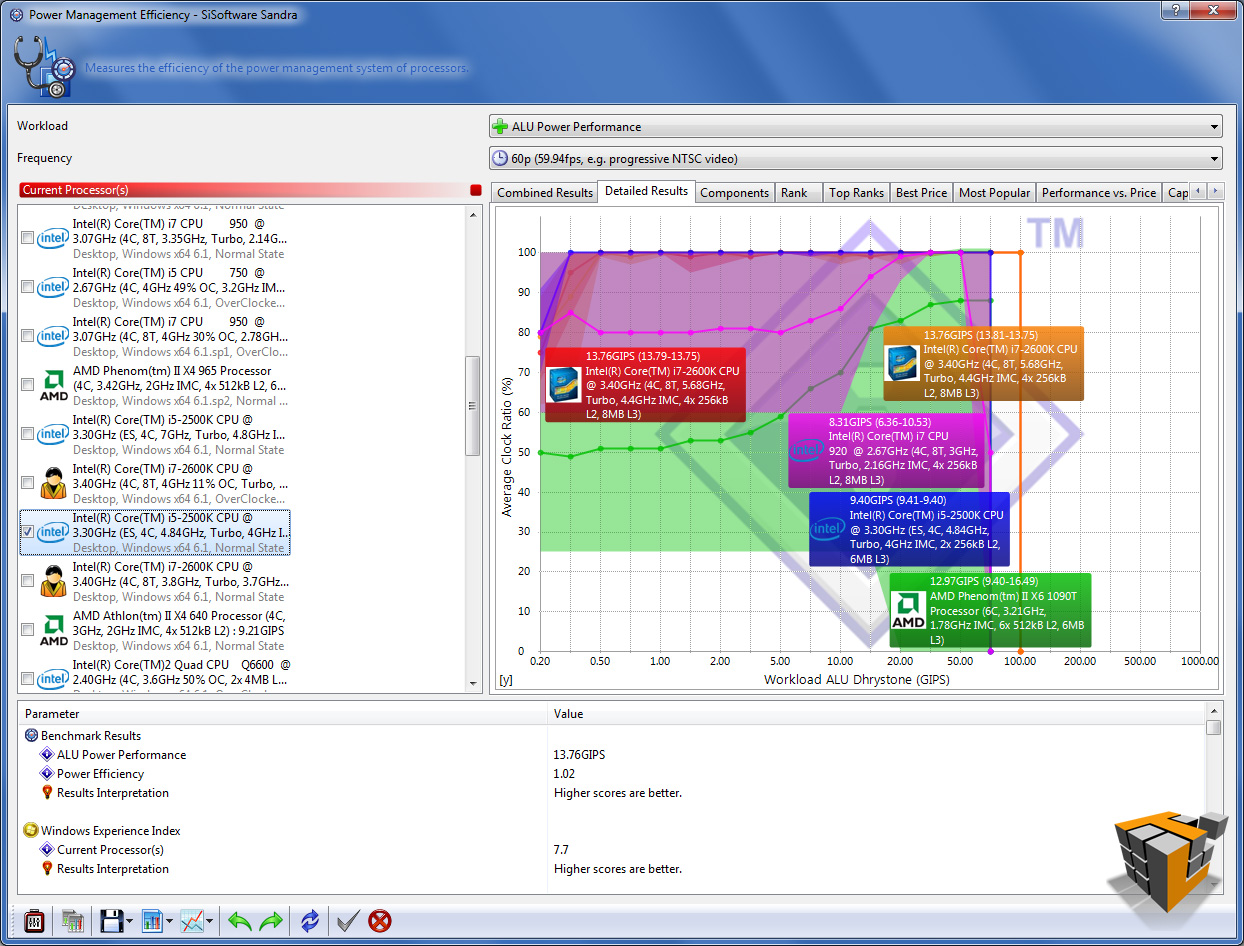
Task: Click the Benchmark Results section icon
Action: pyautogui.click(x=31, y=736)
